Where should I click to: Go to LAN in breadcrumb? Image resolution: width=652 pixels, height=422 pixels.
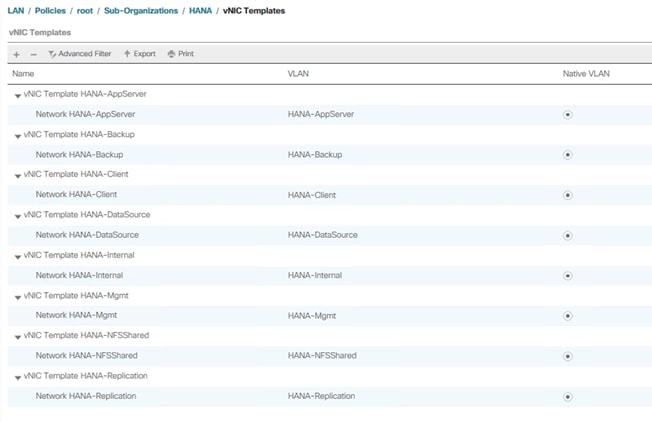tap(16, 11)
